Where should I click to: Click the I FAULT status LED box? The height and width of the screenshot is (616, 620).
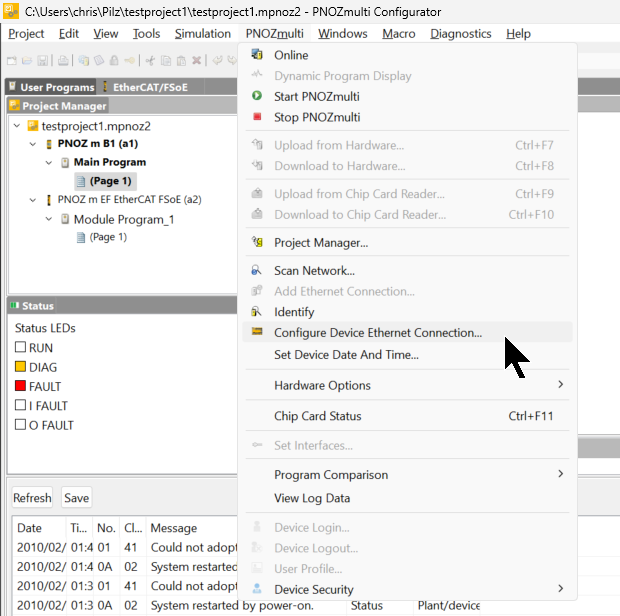tap(20, 405)
